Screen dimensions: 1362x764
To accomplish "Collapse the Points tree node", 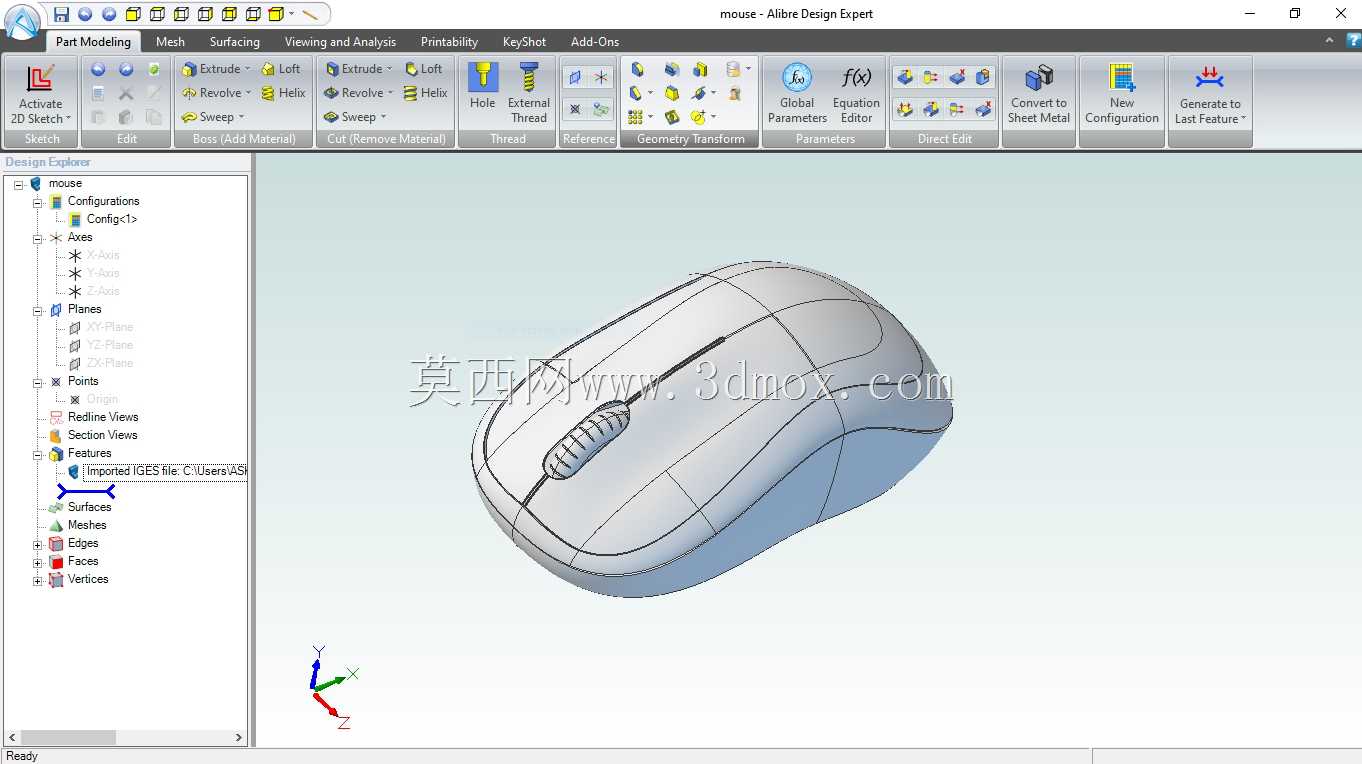I will [x=38, y=382].
